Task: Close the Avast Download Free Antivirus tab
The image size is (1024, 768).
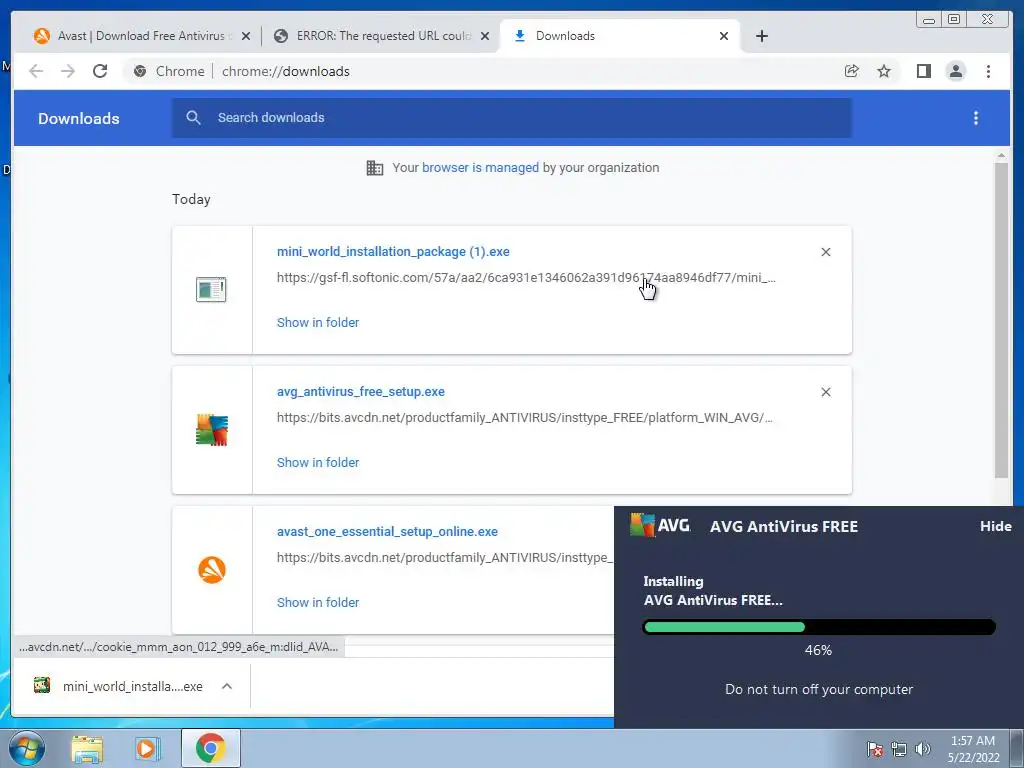Action: click(246, 36)
